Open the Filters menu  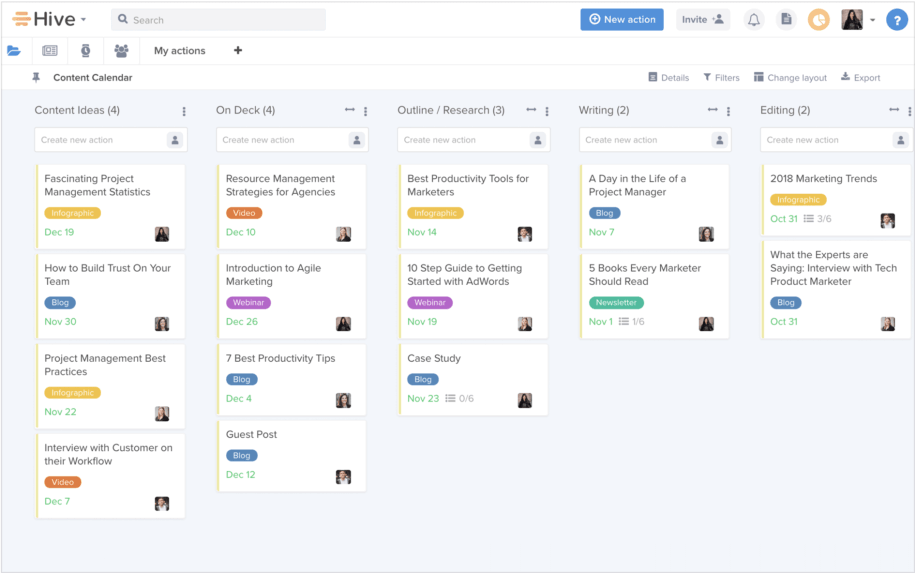[x=721, y=78]
